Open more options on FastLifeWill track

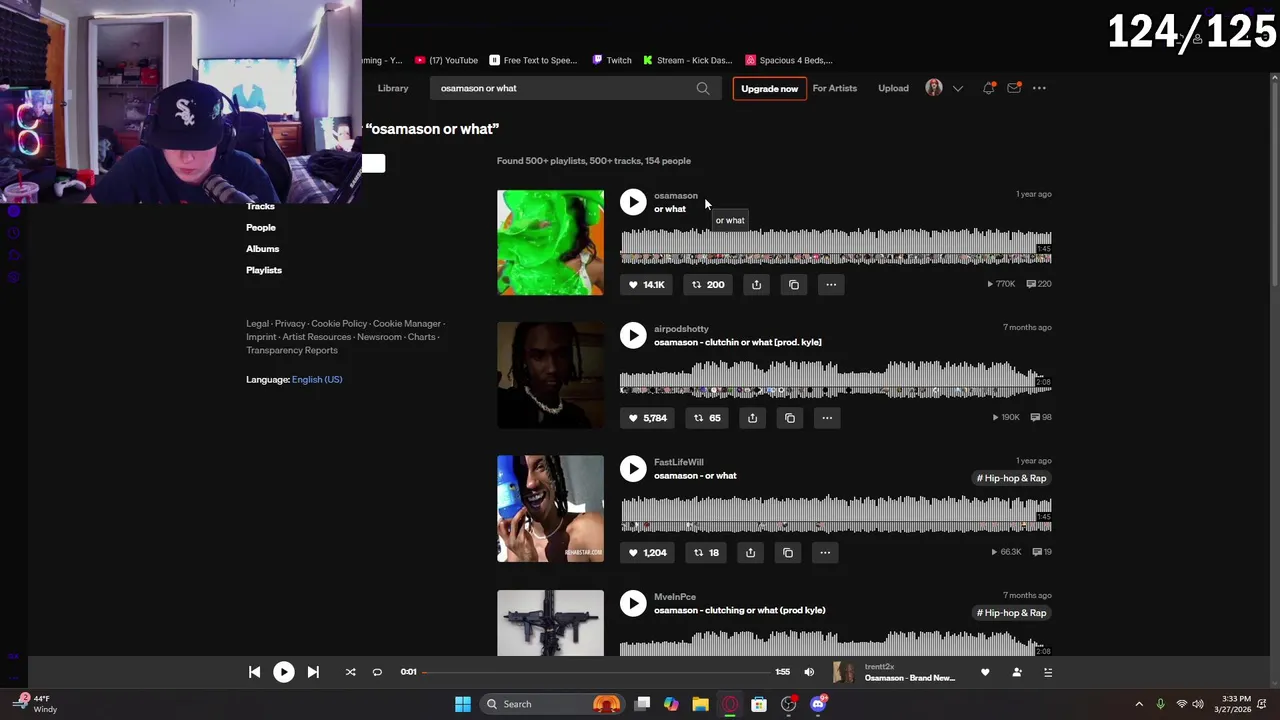(825, 552)
